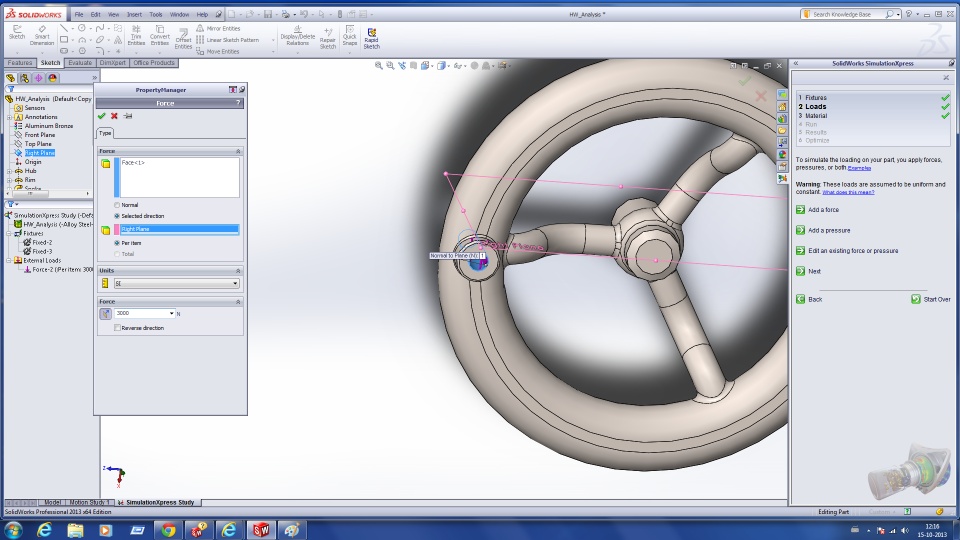
Task: Open SolidWorks from the Windows taskbar
Action: tap(261, 530)
